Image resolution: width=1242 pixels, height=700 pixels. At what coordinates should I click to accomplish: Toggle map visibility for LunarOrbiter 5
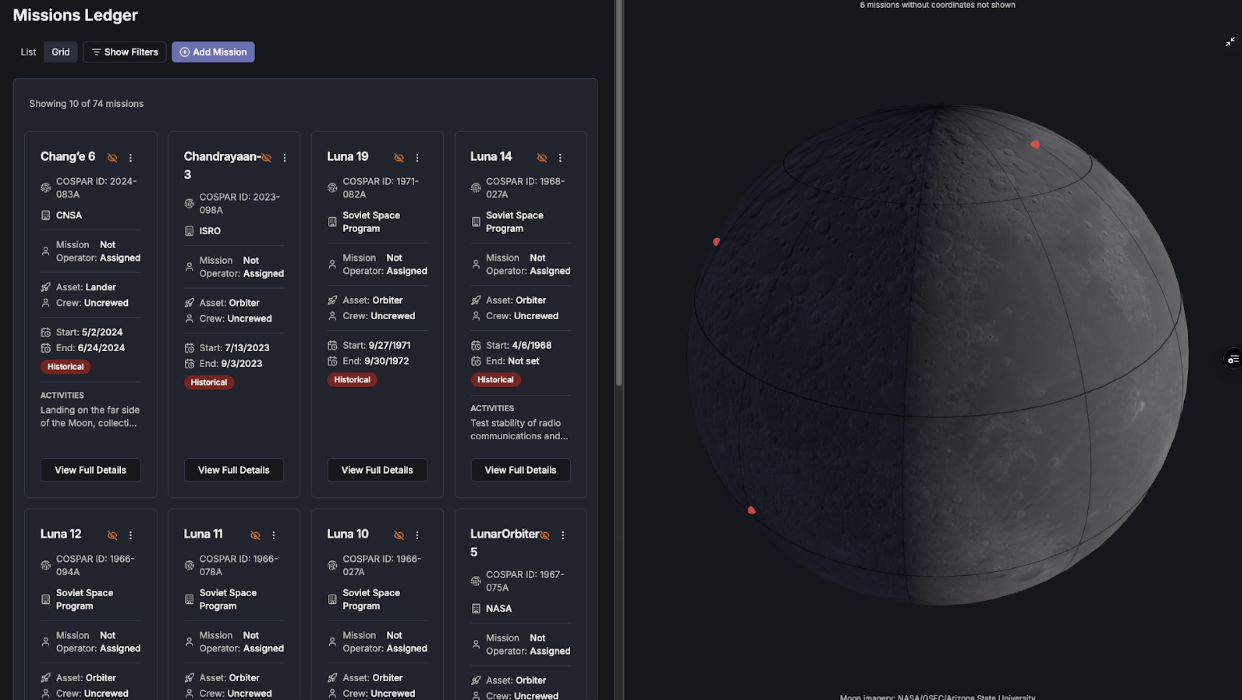tap(545, 535)
